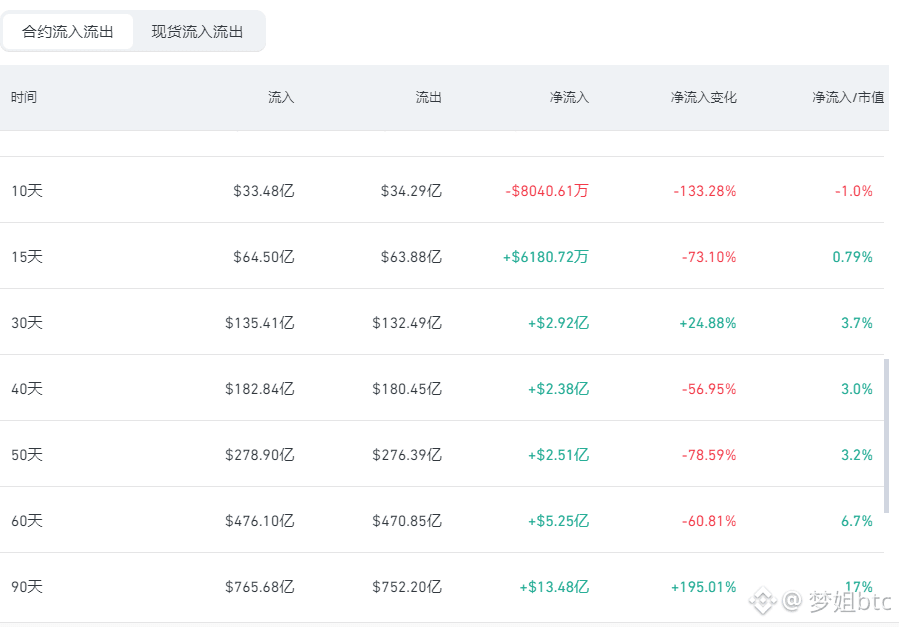Sort by the 净流入变化 column header
The image size is (899, 627).
[703, 97]
